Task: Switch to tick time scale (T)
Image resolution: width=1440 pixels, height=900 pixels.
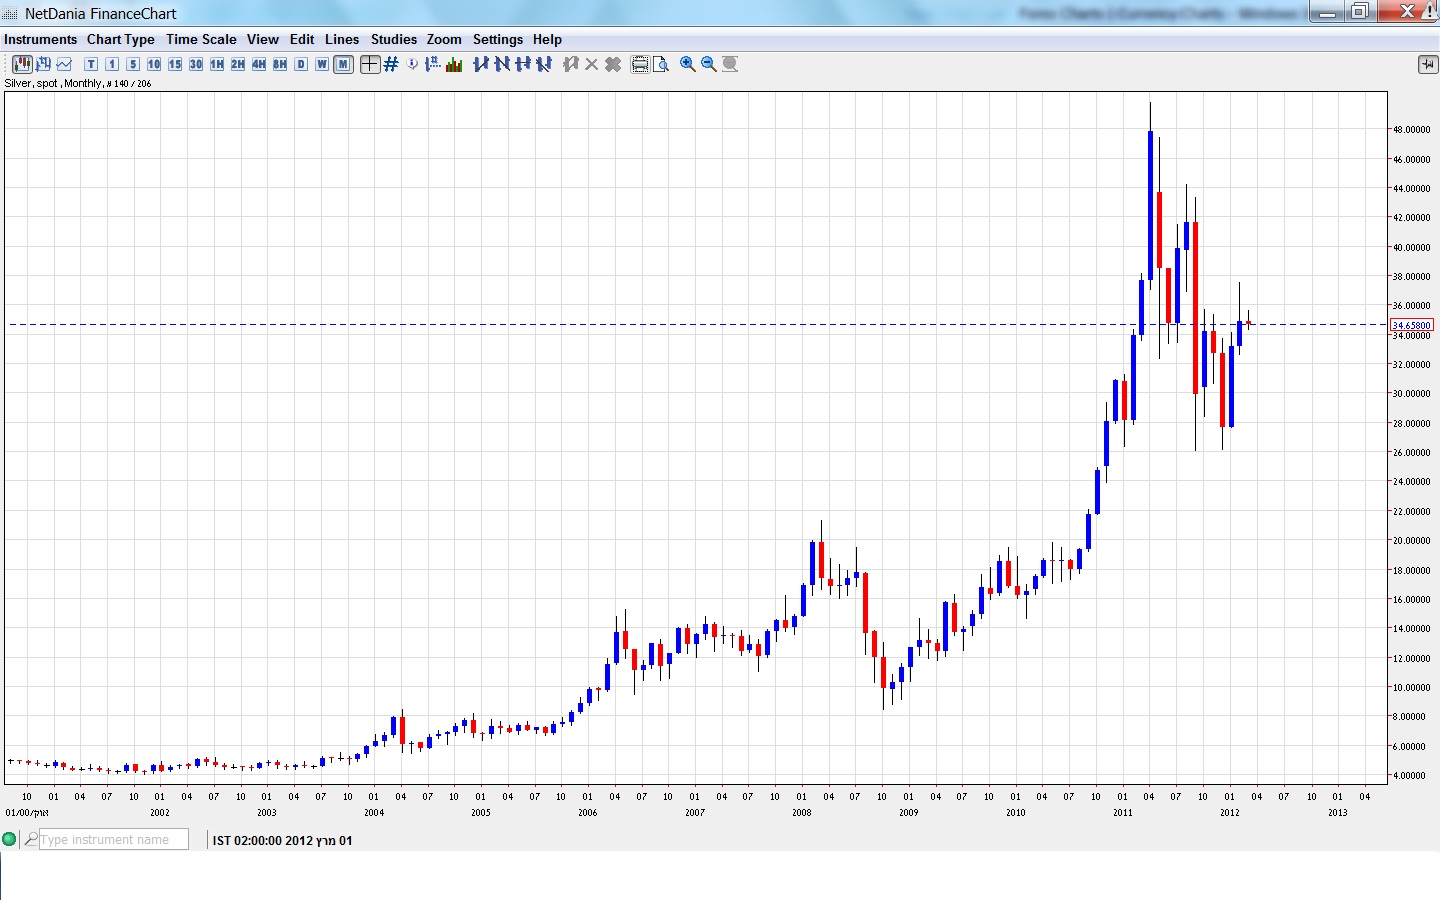Action: click(x=91, y=64)
